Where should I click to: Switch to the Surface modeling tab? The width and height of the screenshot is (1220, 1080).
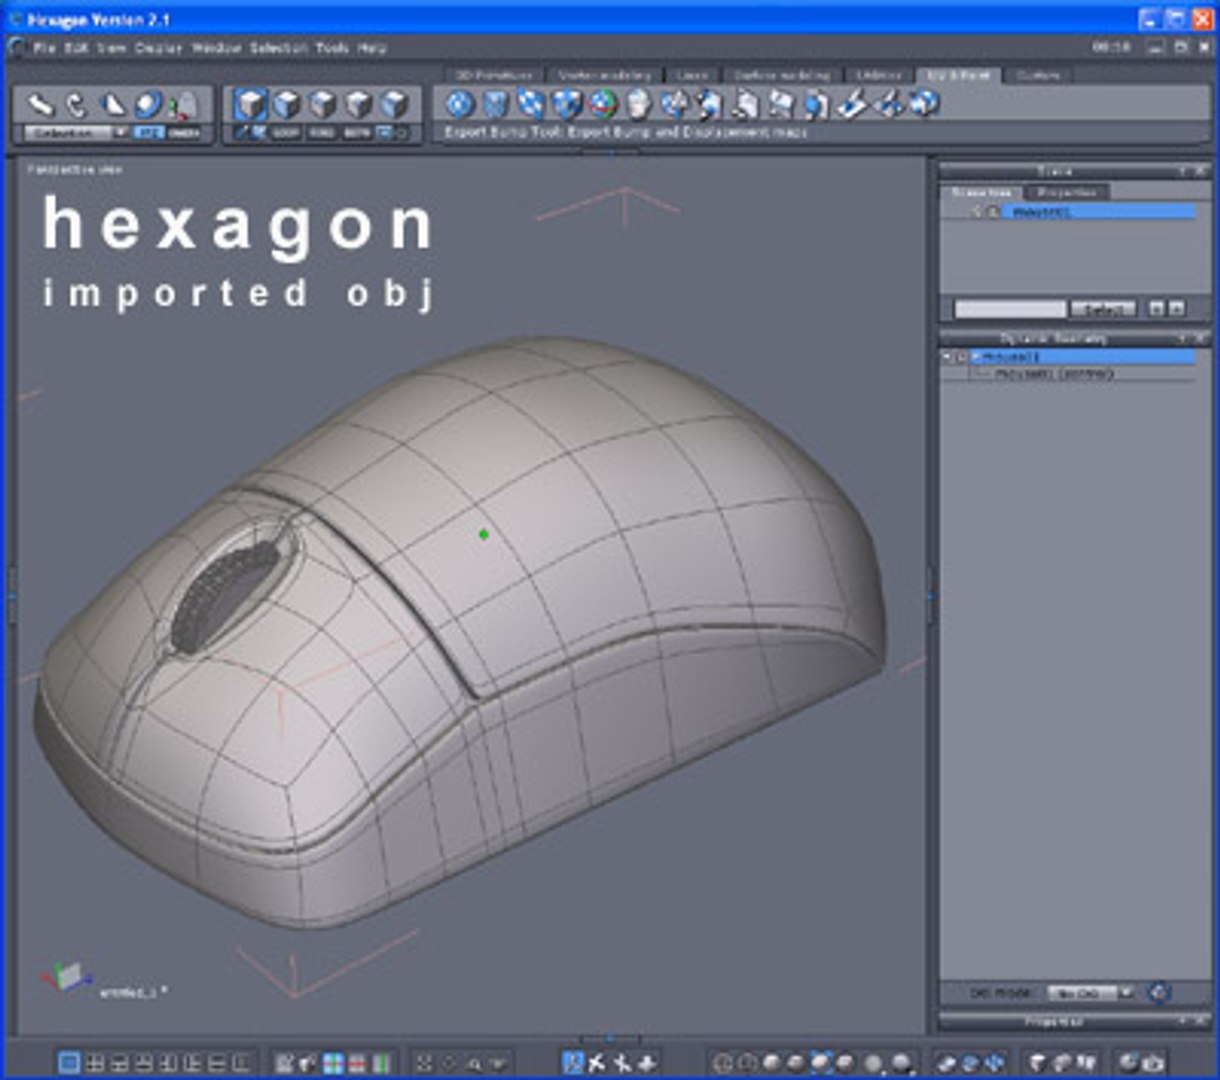point(781,75)
